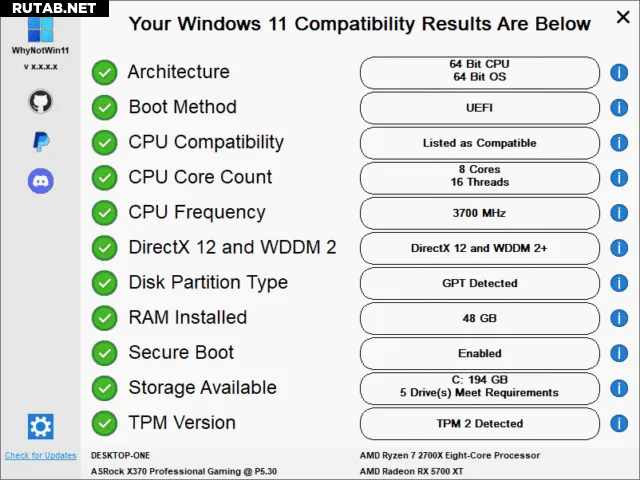
Task: Click the Check for Updates link
Action: [40, 456]
